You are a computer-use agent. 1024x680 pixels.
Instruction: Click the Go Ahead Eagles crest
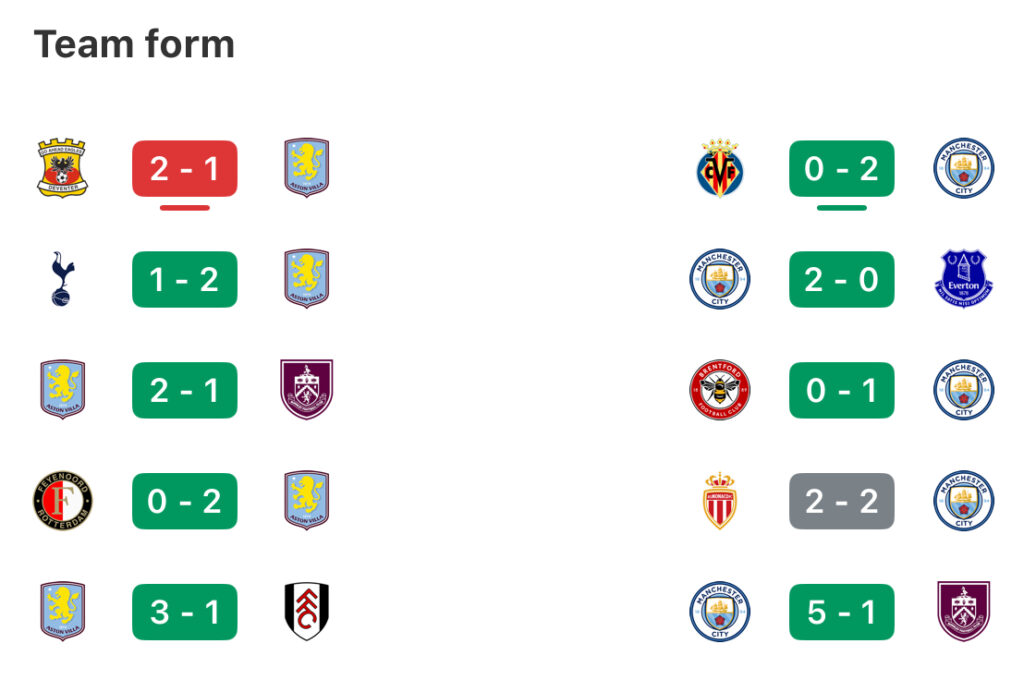coord(62,168)
